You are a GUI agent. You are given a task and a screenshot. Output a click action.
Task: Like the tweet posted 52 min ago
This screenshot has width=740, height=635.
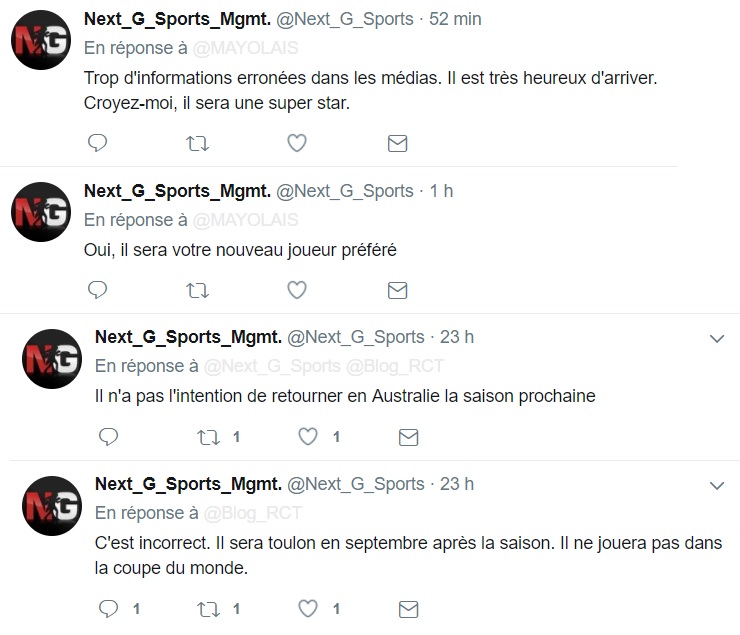point(297,143)
